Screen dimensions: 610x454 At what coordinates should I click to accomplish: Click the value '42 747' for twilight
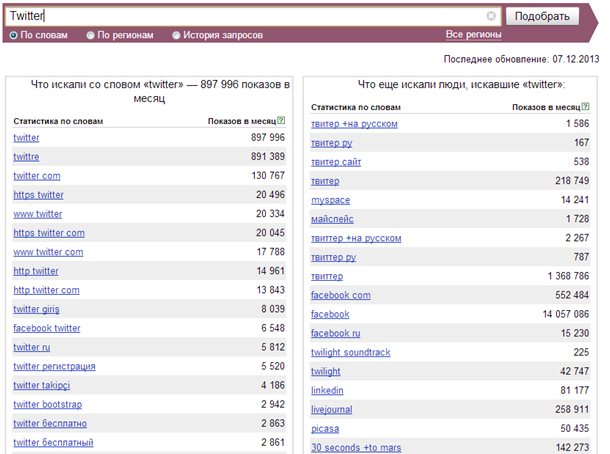[575, 372]
